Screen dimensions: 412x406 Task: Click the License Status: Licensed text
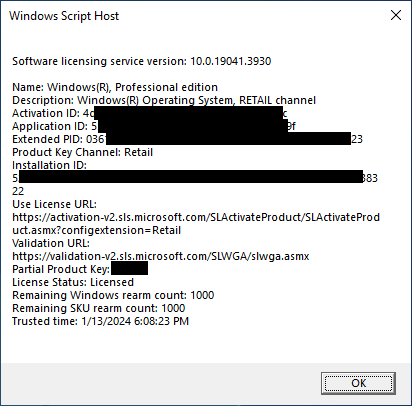coord(73,282)
